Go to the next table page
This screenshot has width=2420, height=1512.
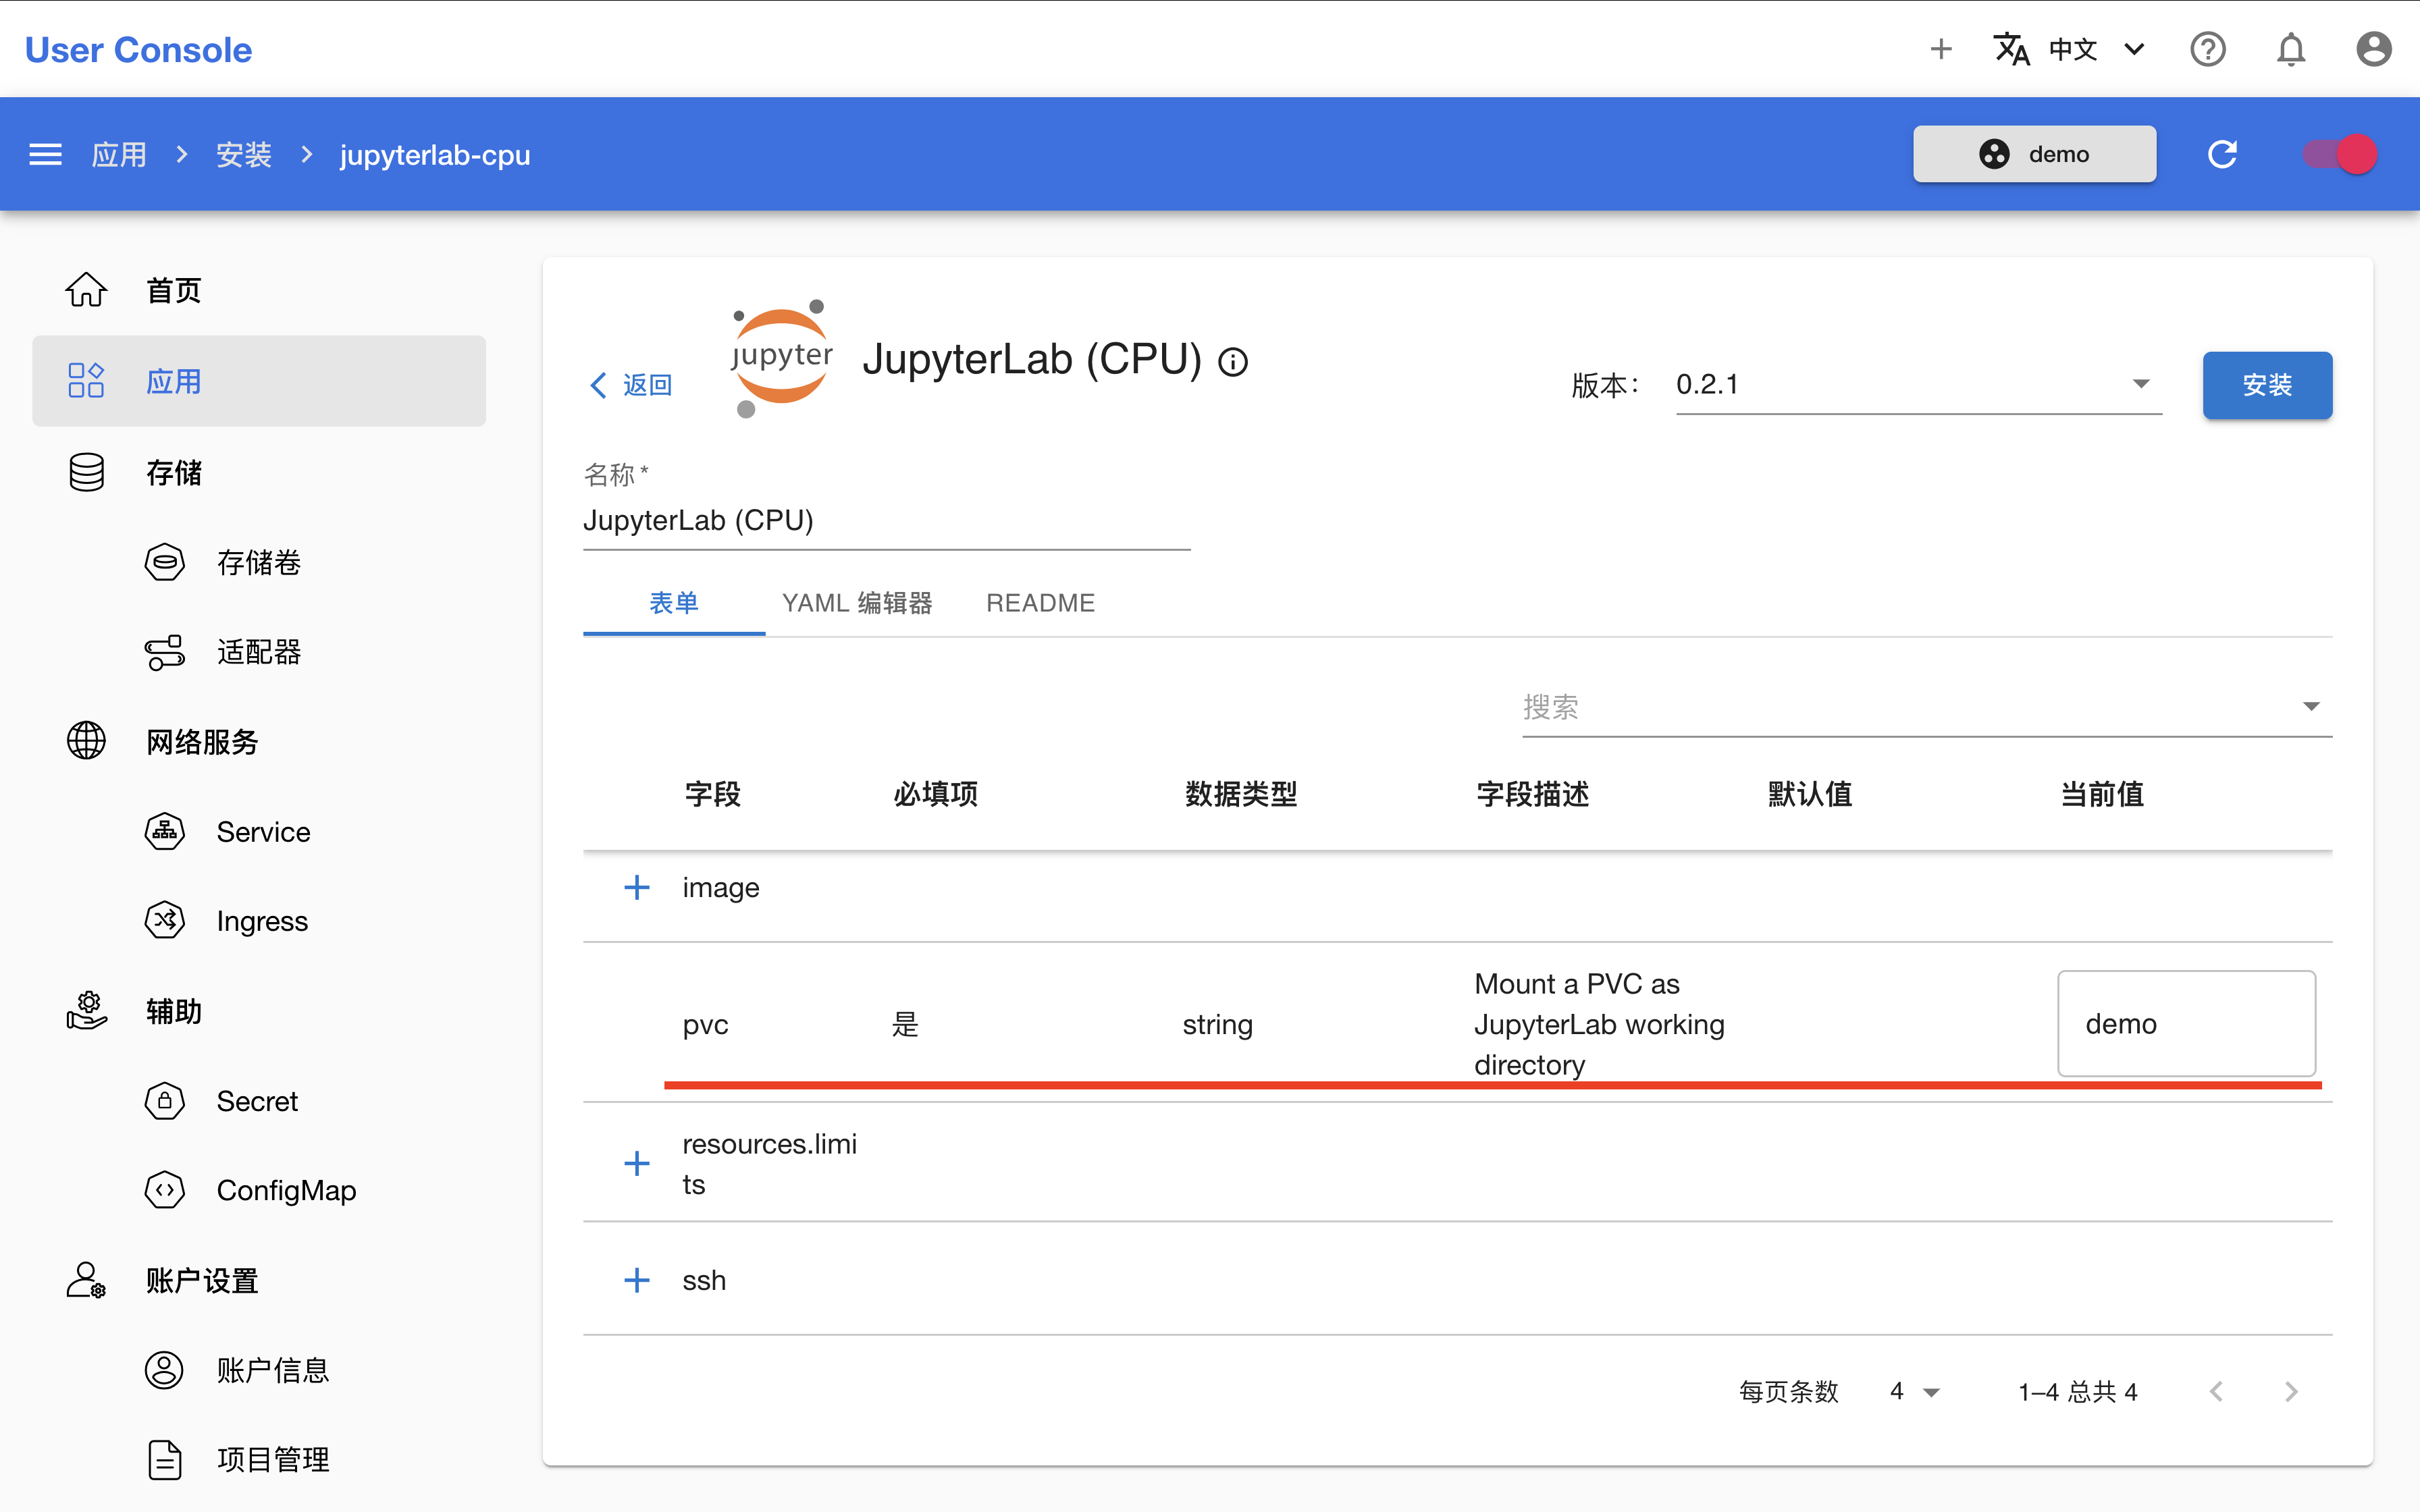tap(2290, 1391)
